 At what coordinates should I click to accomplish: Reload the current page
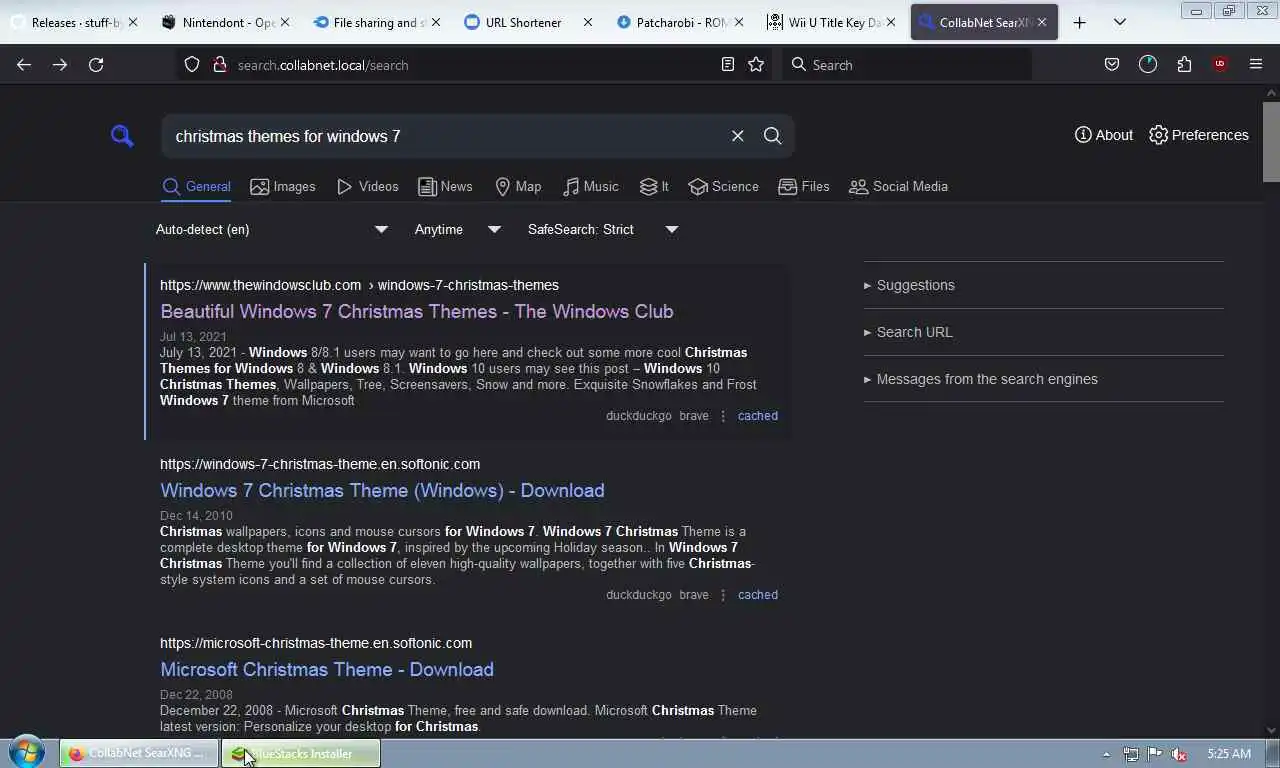pos(96,65)
